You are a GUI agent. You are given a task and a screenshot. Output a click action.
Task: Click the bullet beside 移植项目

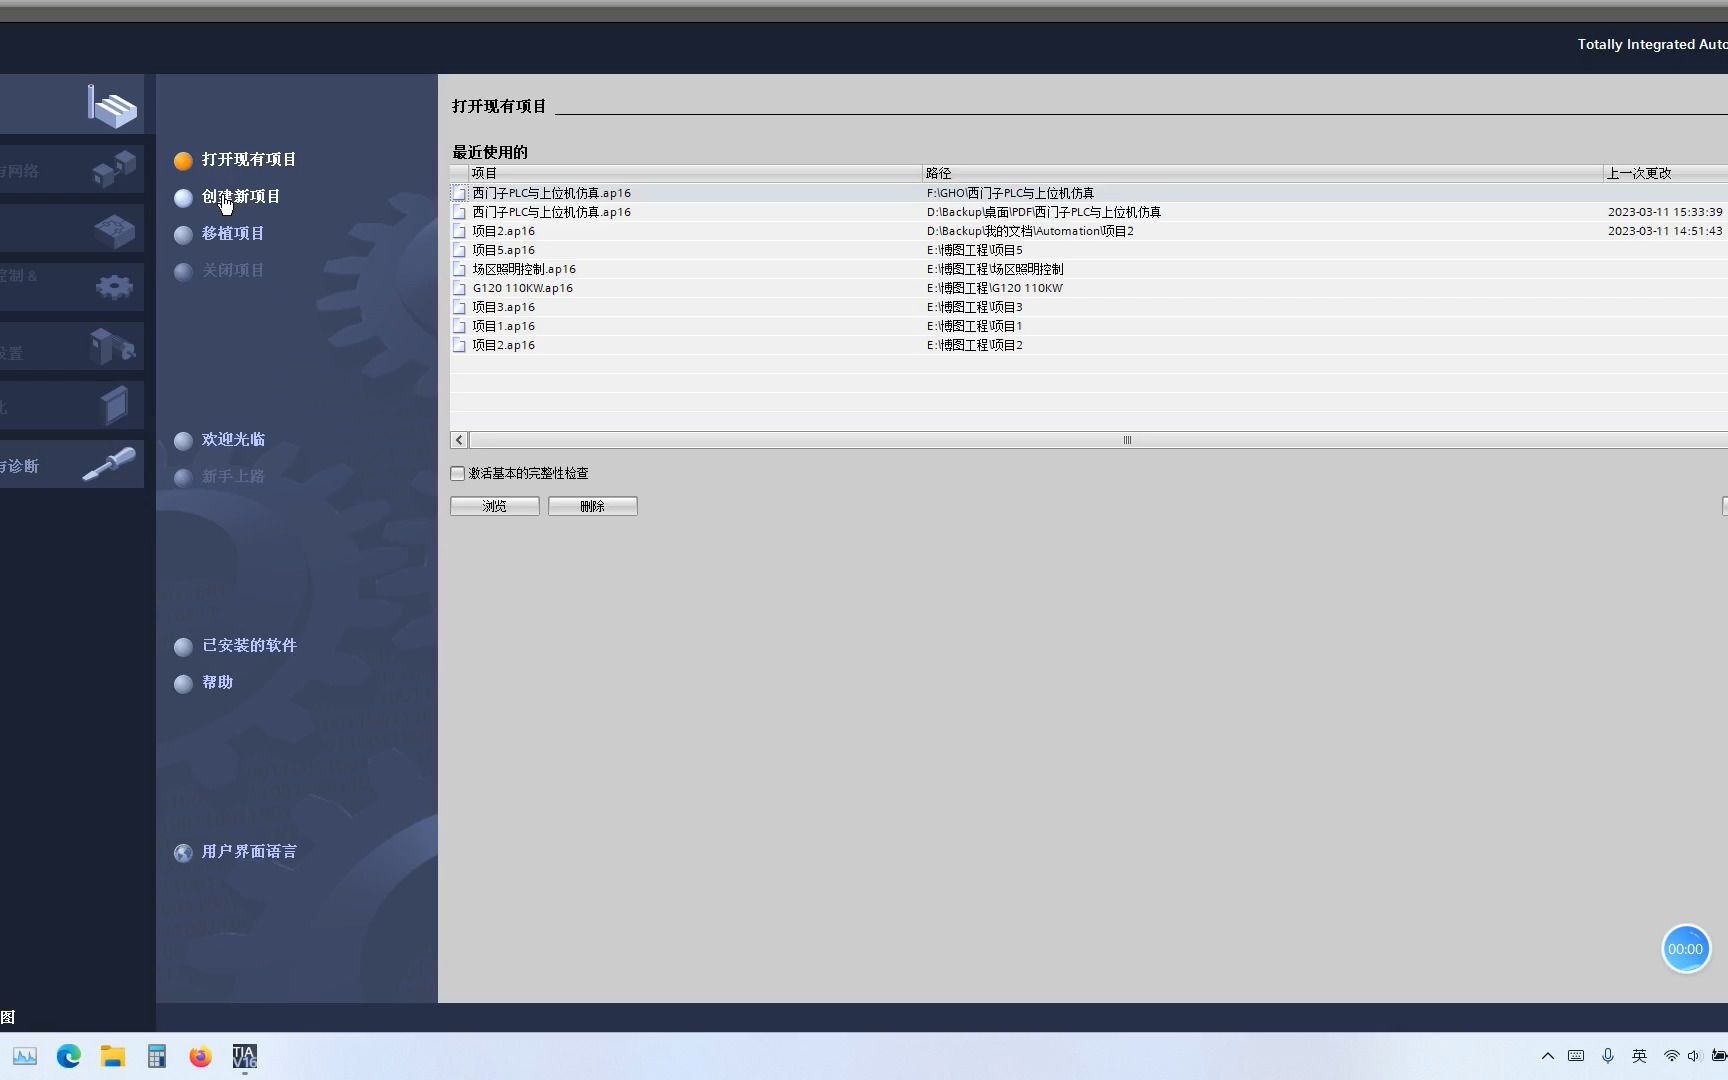click(183, 235)
